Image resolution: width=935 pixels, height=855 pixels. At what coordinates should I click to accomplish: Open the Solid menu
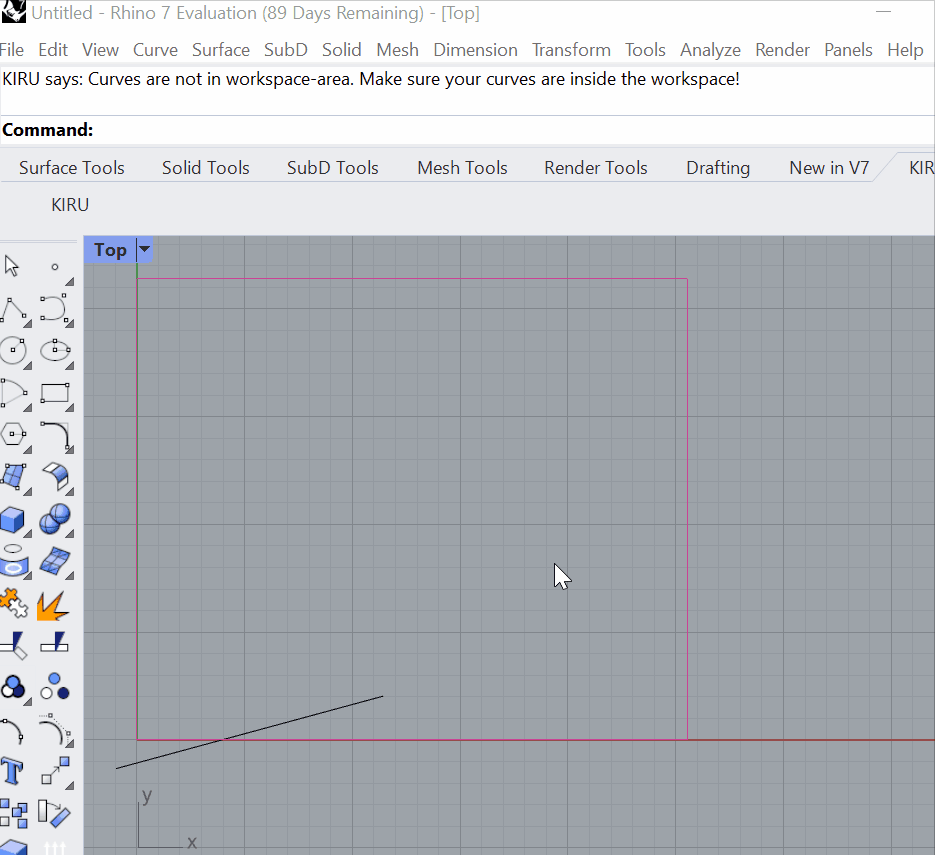coord(342,49)
